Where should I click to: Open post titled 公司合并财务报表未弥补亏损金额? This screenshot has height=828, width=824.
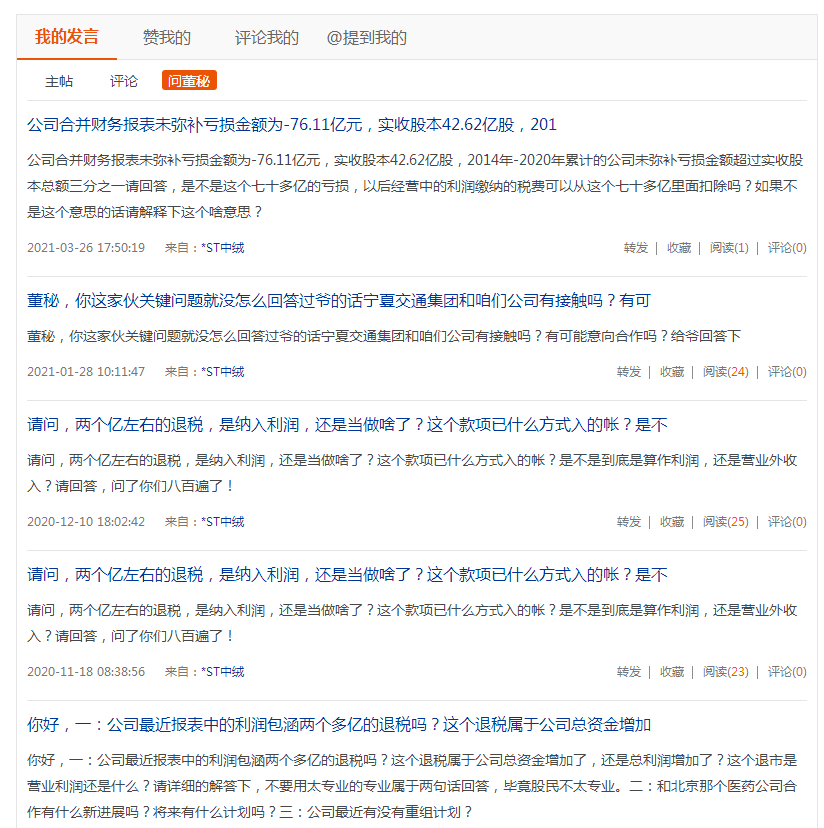coord(292,125)
